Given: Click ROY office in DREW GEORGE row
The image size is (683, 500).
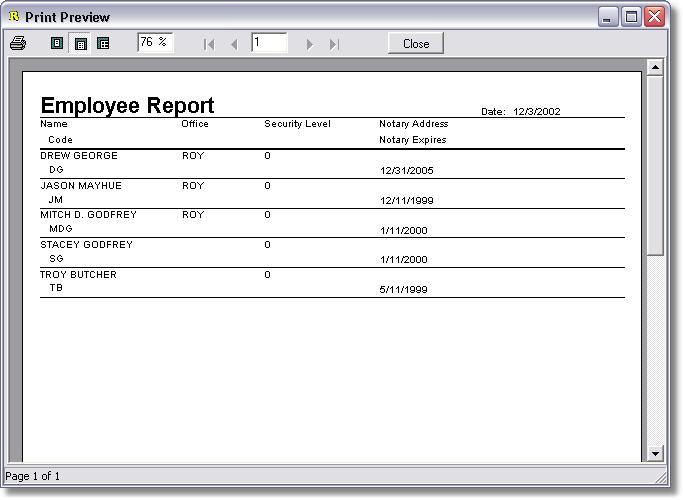Looking at the screenshot, I should [x=193, y=155].
